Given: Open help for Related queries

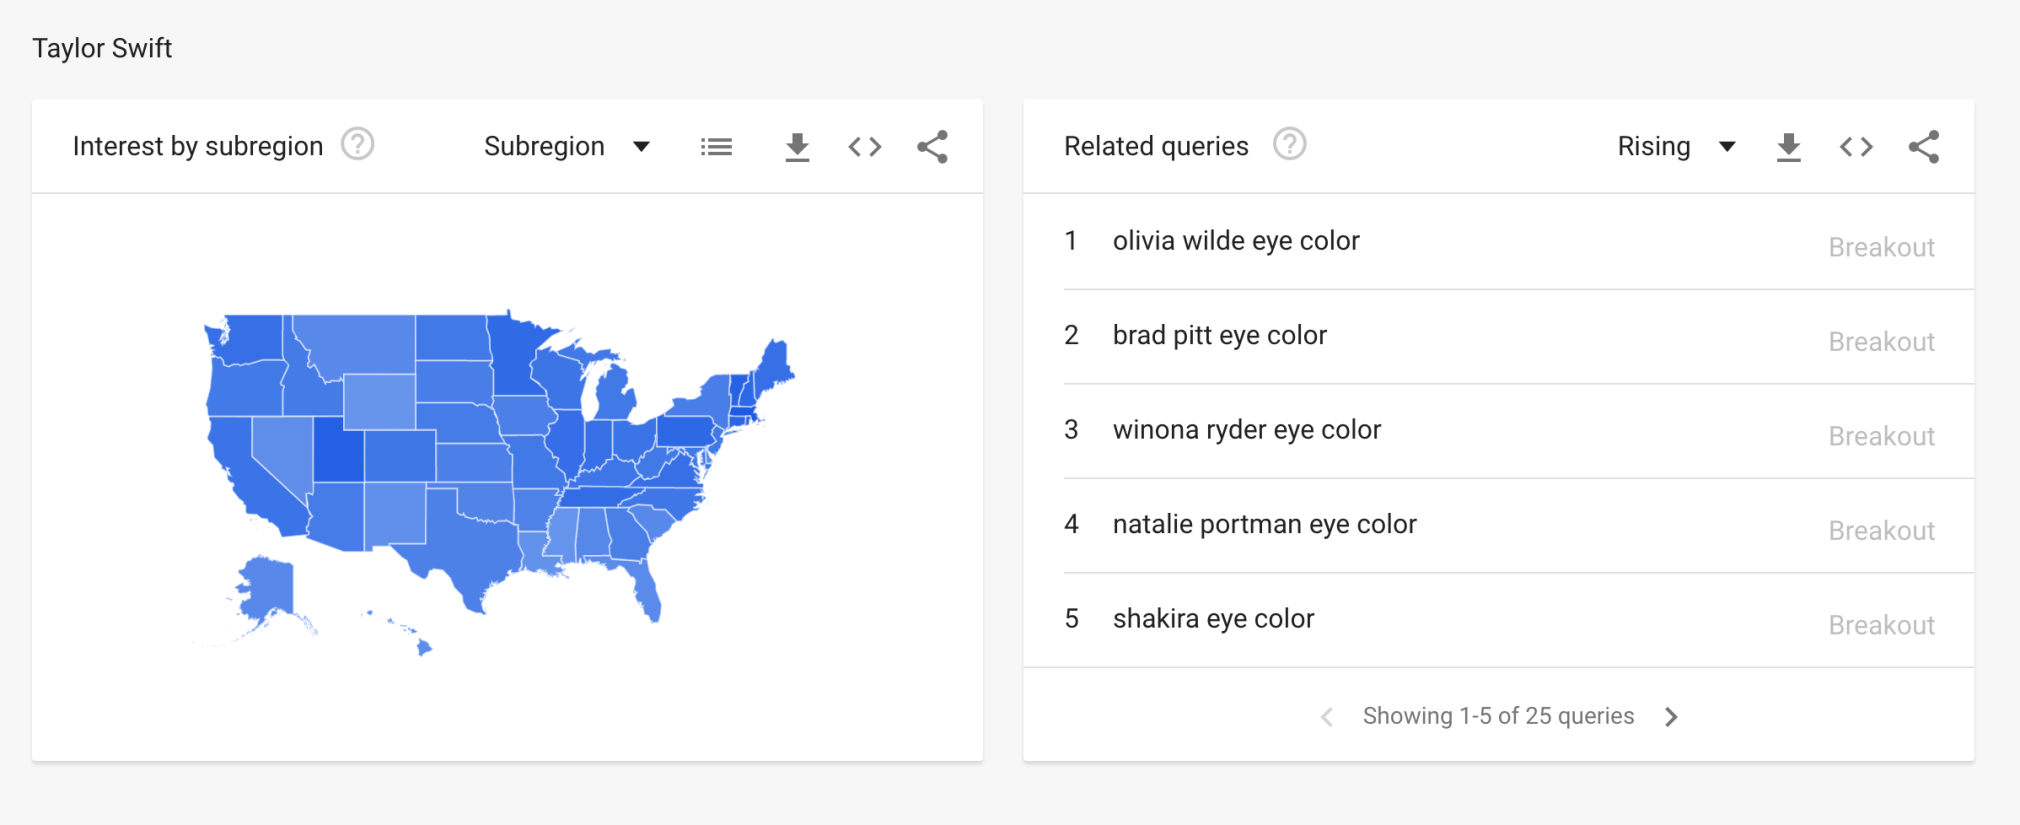Looking at the screenshot, I should click(1289, 145).
